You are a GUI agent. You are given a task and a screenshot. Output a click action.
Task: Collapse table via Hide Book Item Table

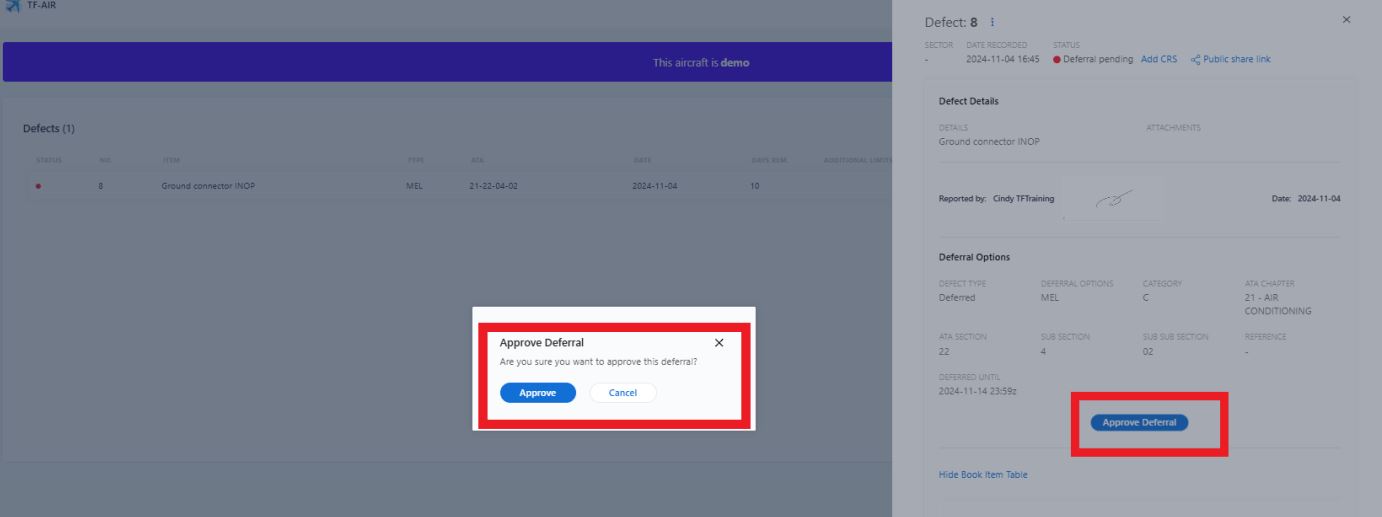click(983, 474)
